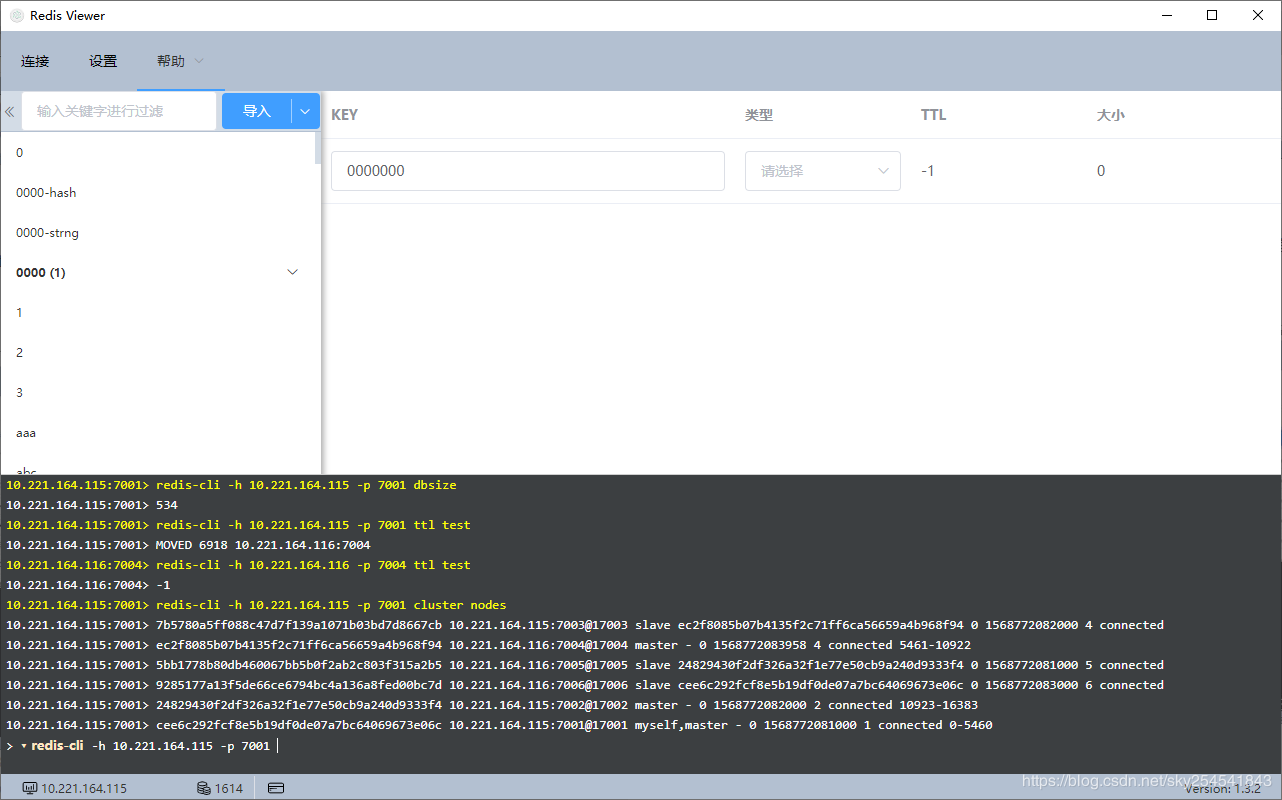This screenshot has width=1282, height=800.
Task: Open the 设置 menu
Action: click(103, 61)
